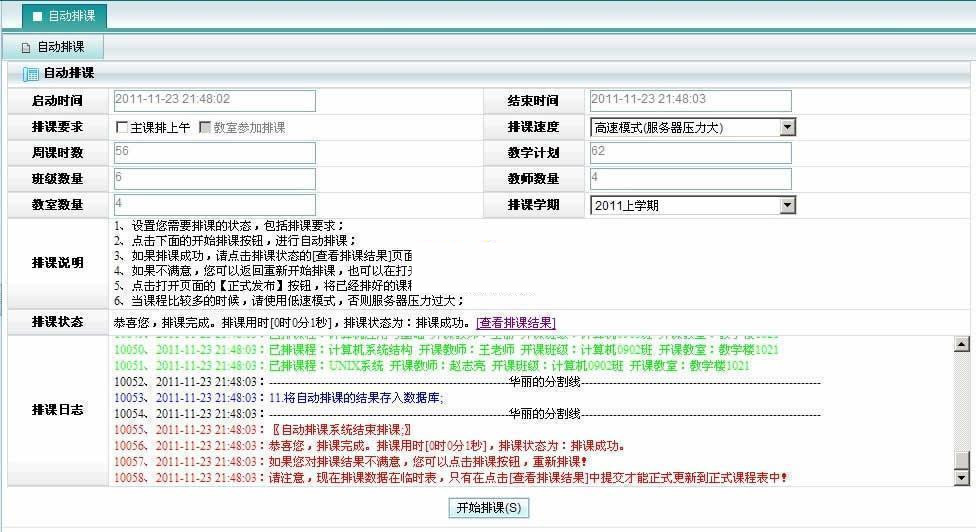
Task: Click the 开始排课(S) button
Action: point(489,508)
